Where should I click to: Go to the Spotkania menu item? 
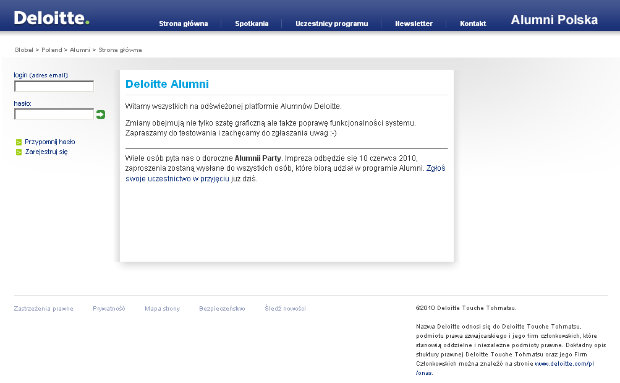251,24
